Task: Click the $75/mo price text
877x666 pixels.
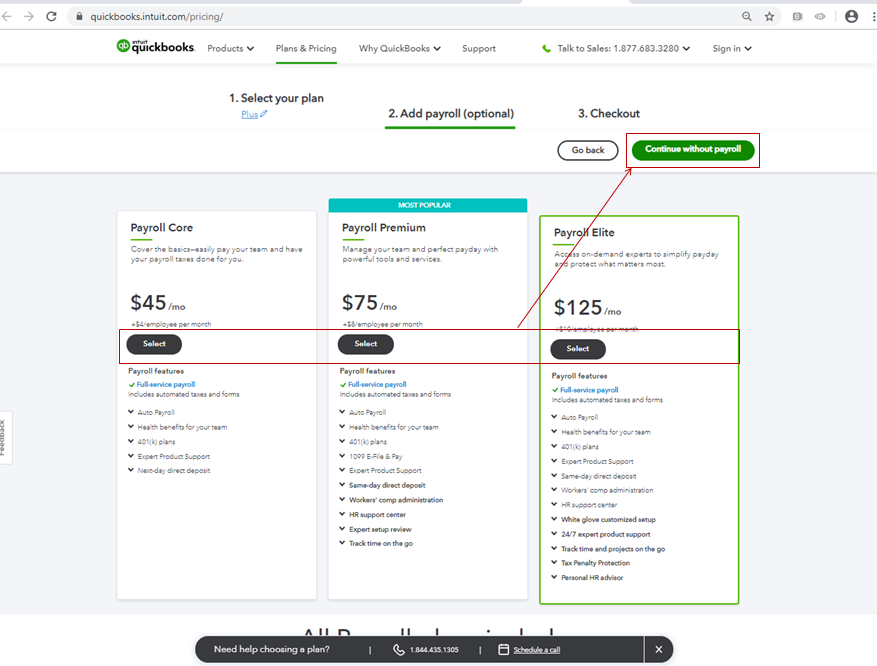Action: click(x=369, y=303)
